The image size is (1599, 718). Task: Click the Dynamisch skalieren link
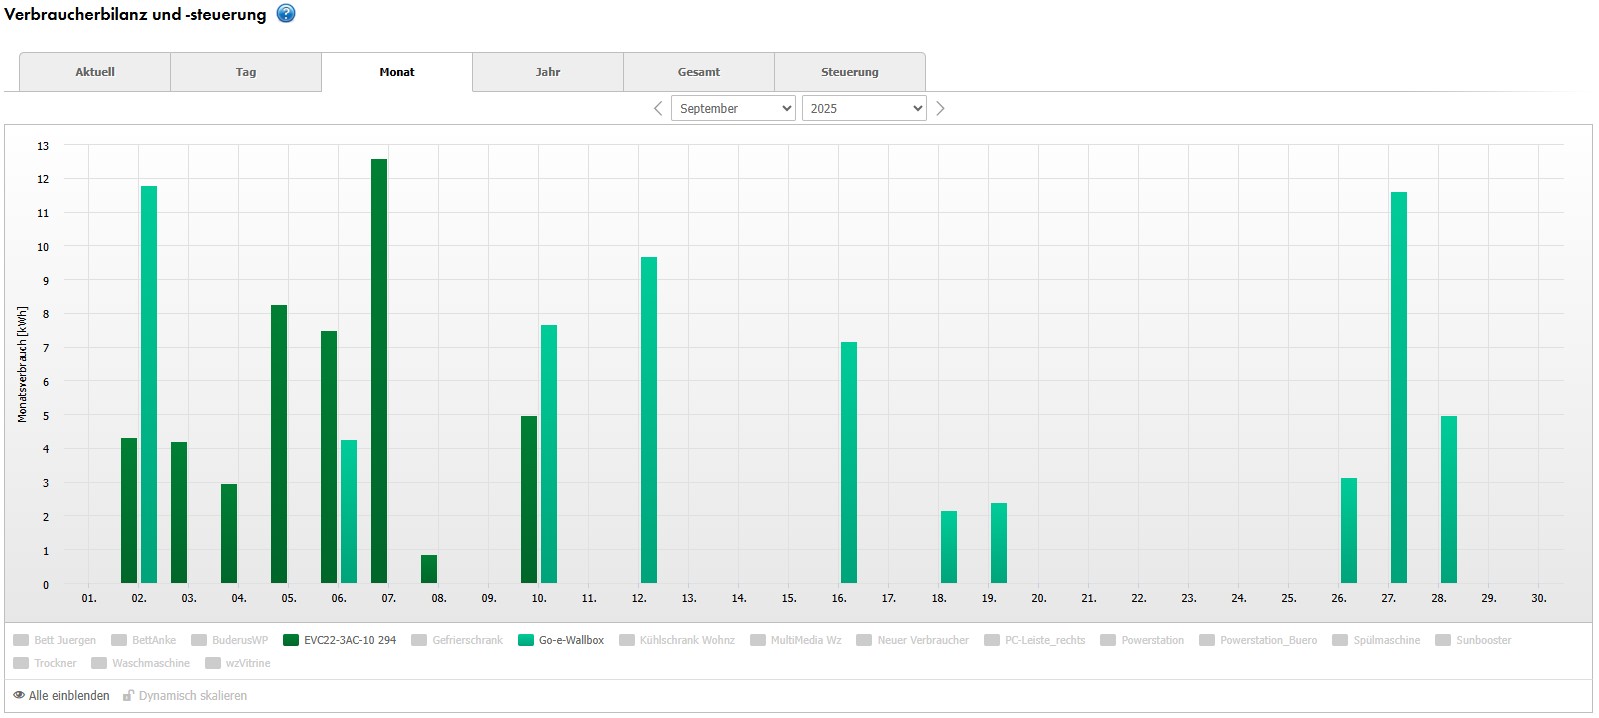192,695
